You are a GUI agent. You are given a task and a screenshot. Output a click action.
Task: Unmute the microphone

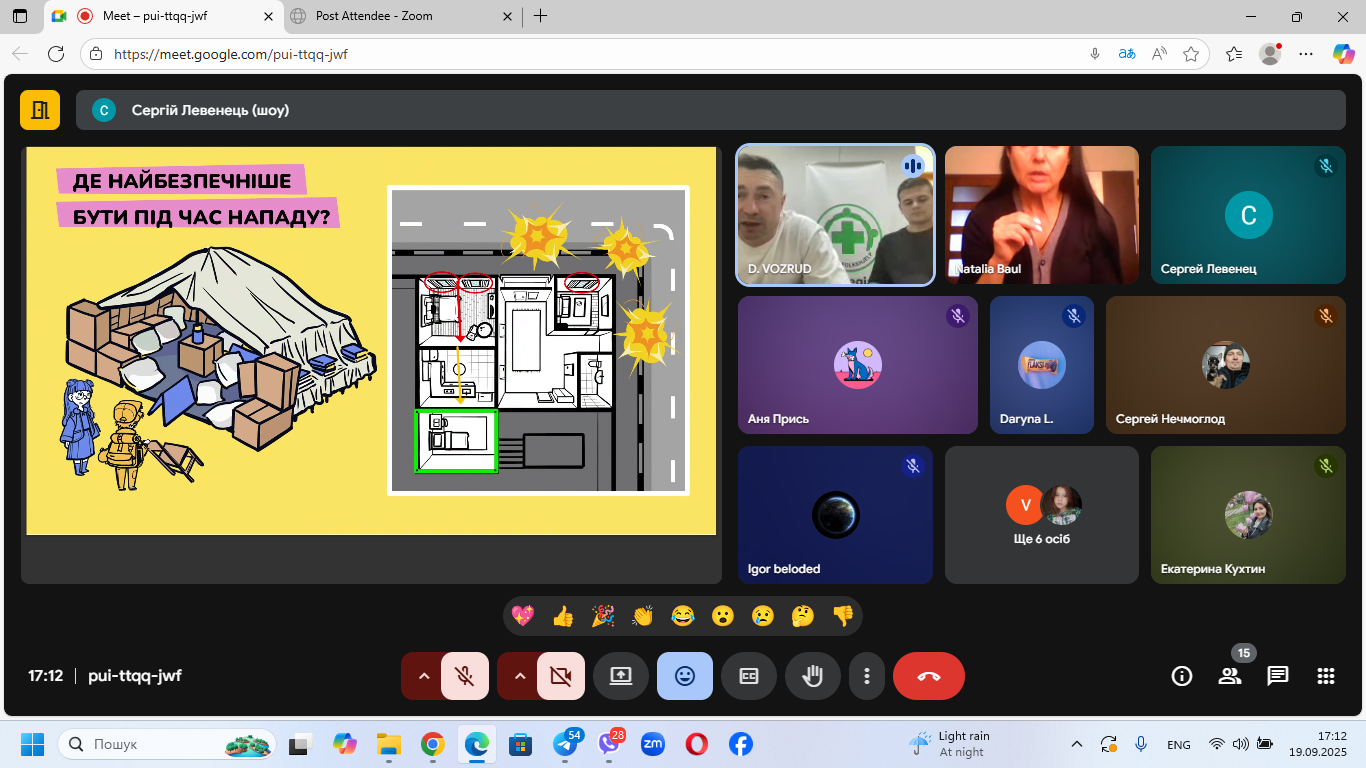(465, 676)
